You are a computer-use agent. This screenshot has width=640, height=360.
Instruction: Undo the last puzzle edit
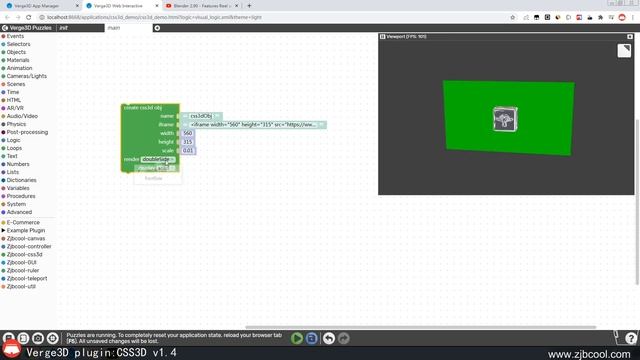pyautogui.click(x=329, y=338)
